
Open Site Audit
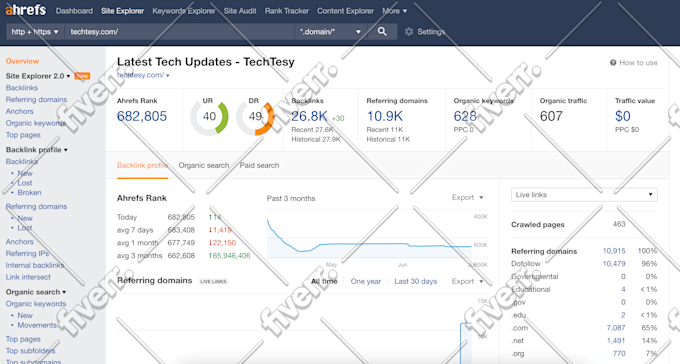point(240,11)
